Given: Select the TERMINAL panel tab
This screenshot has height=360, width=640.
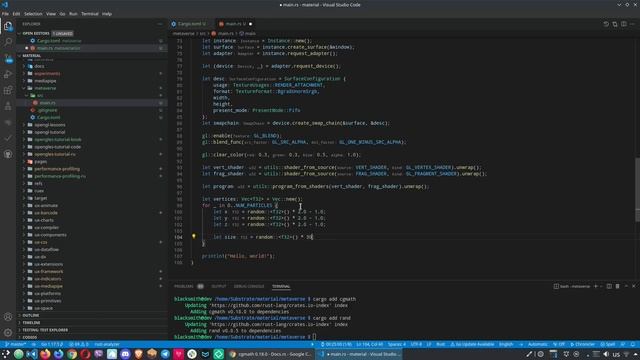Looking at the screenshot, I should (x=281, y=287).
